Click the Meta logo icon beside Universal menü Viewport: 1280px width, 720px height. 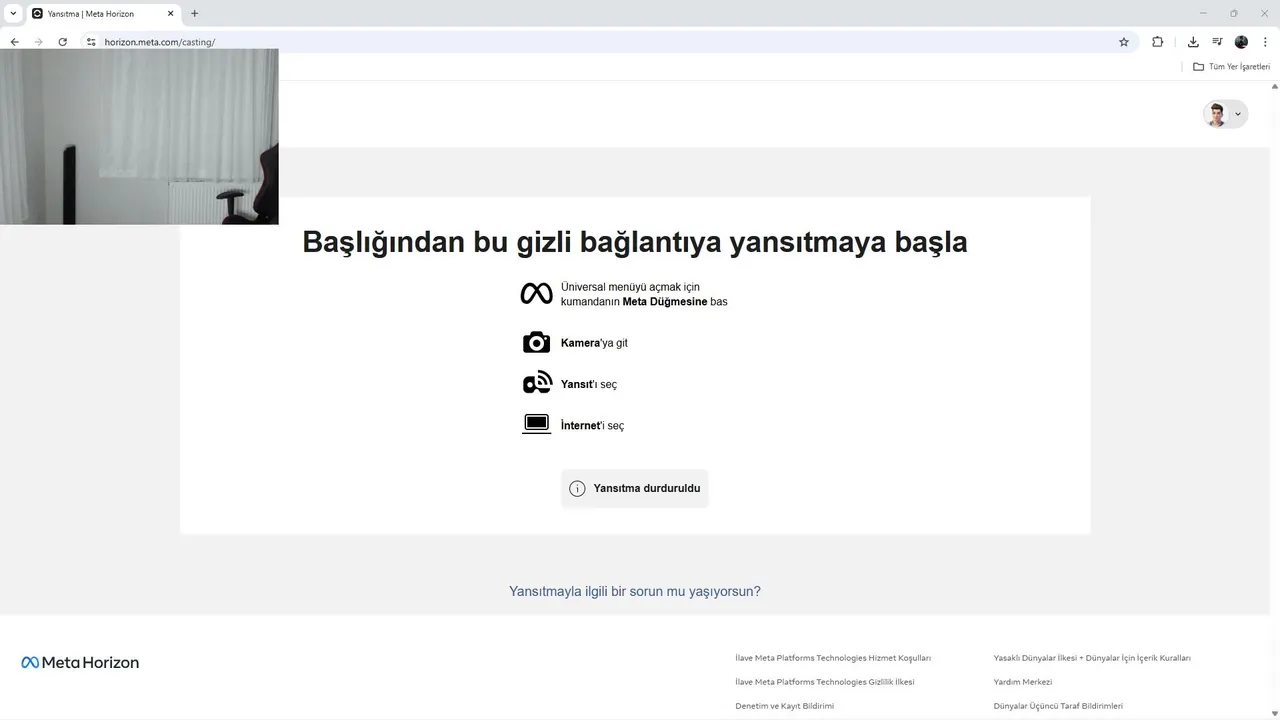537,294
